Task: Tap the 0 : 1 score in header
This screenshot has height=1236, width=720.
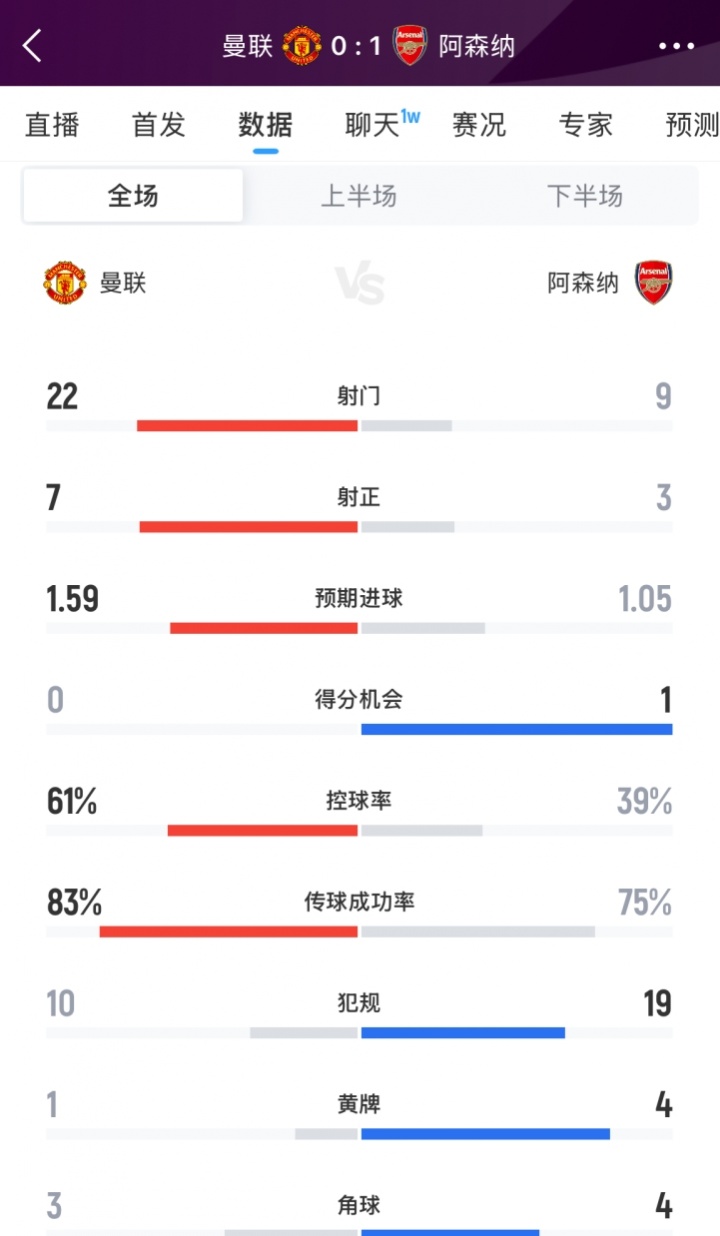Action: [x=356, y=46]
